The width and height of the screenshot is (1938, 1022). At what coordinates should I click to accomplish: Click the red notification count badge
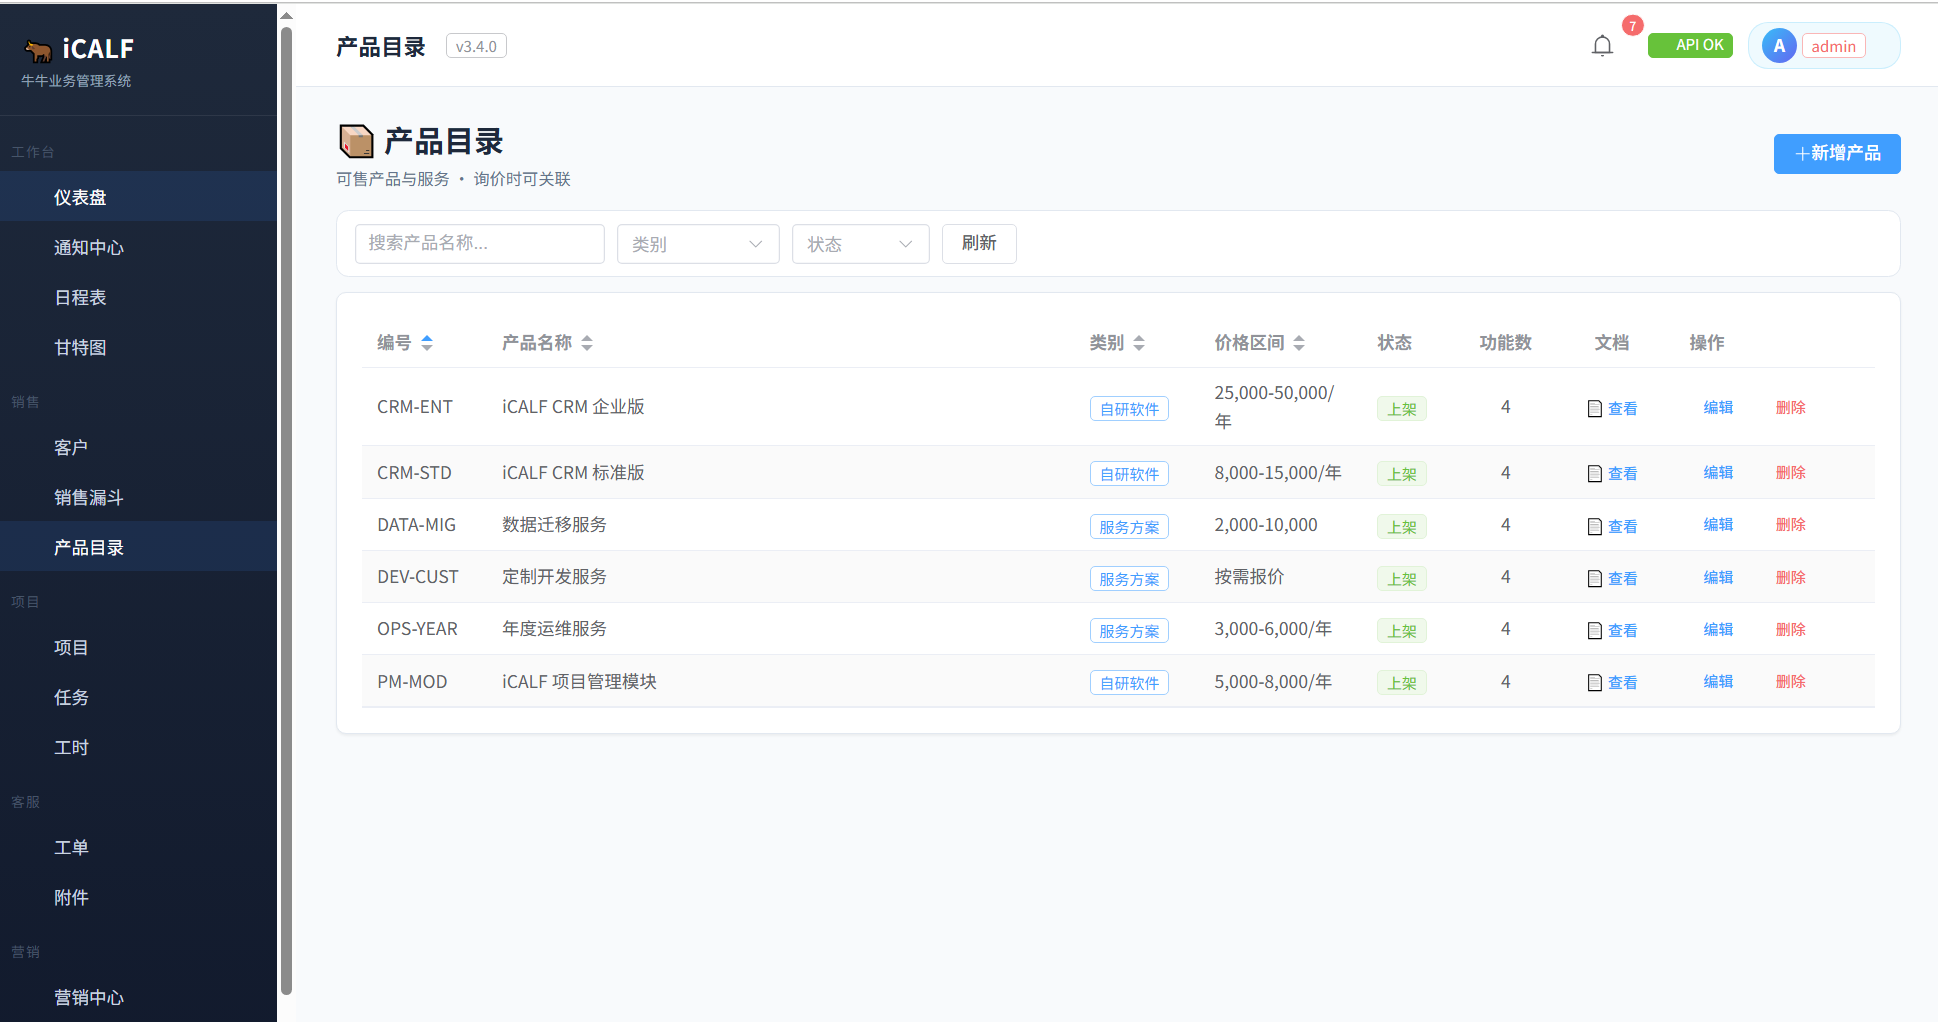[x=1632, y=26]
